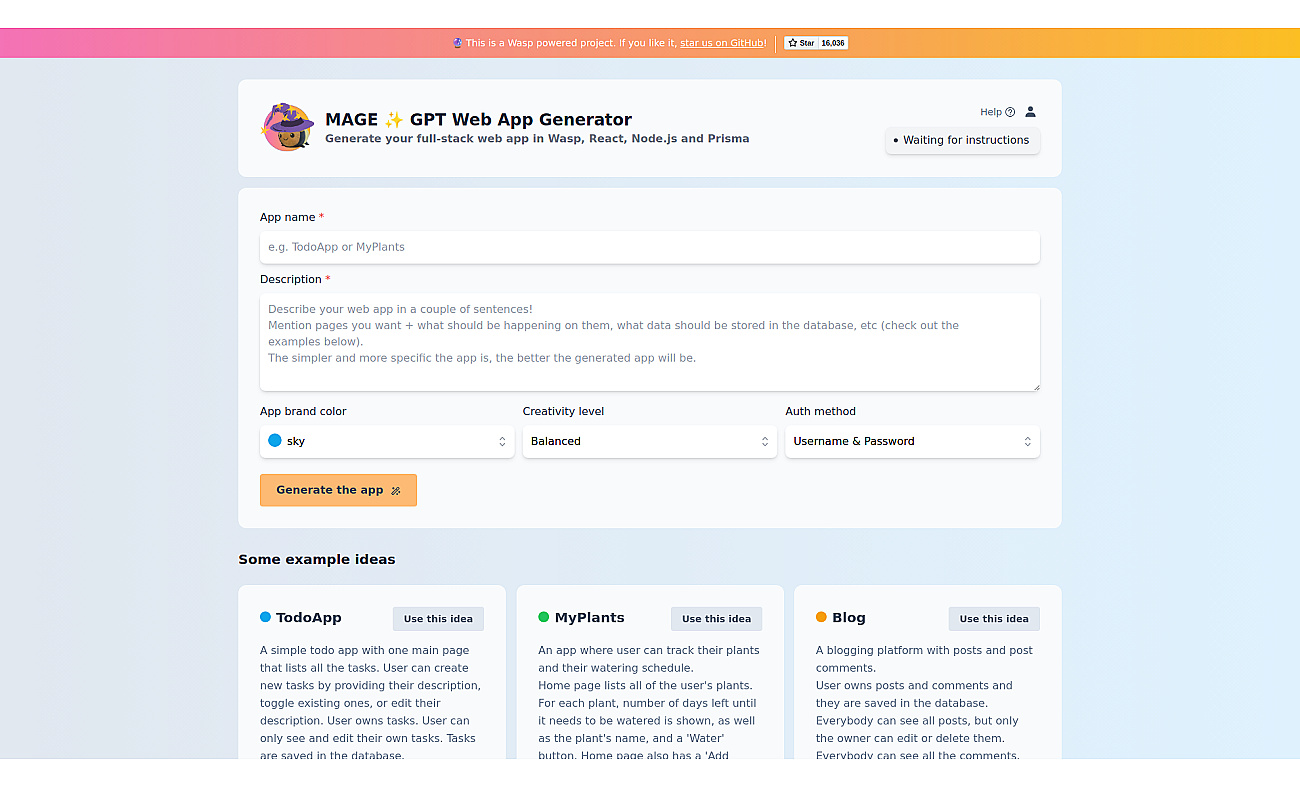This screenshot has width=1300, height=788.
Task: Click the App name label
Action: 288,217
